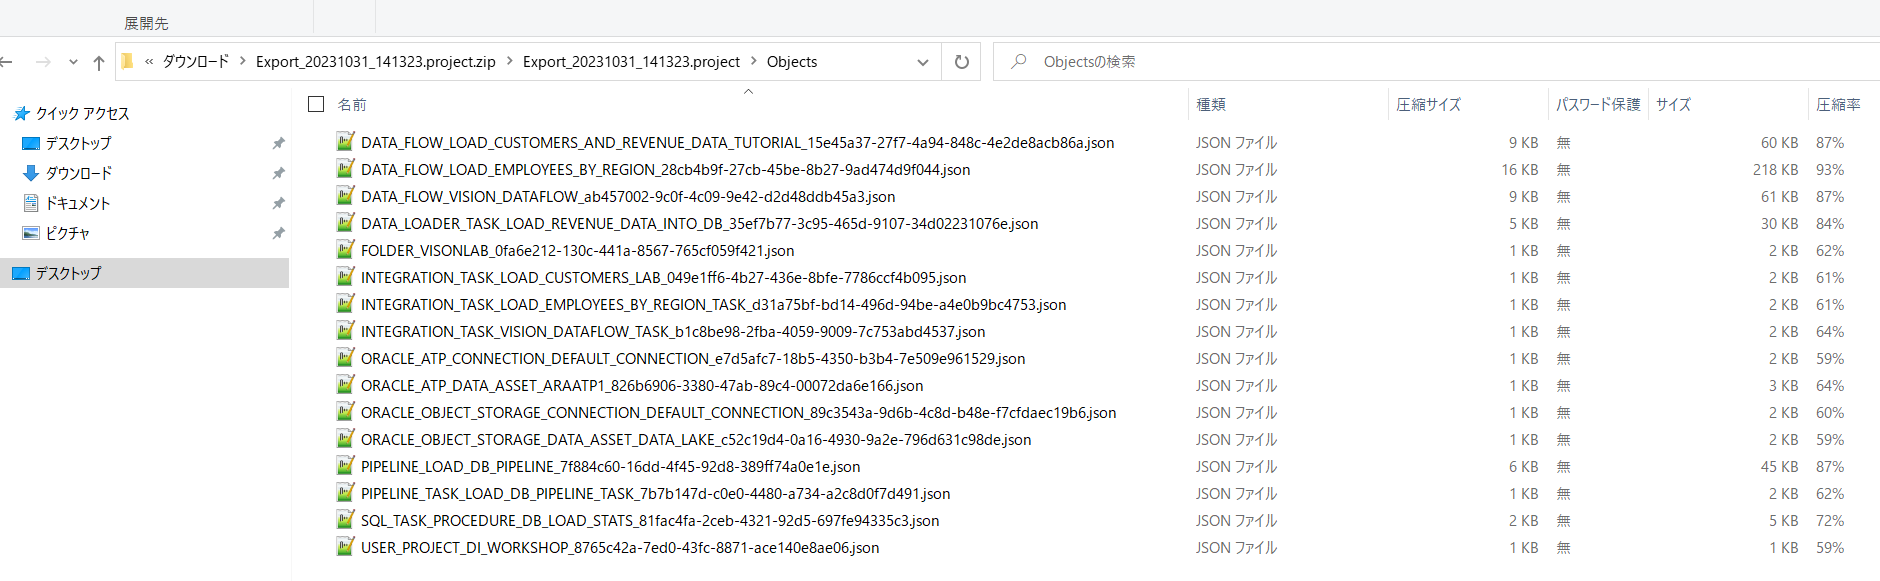The image size is (1880, 581).
Task: Select highlighted デスクトップ root item
Action: point(144,273)
